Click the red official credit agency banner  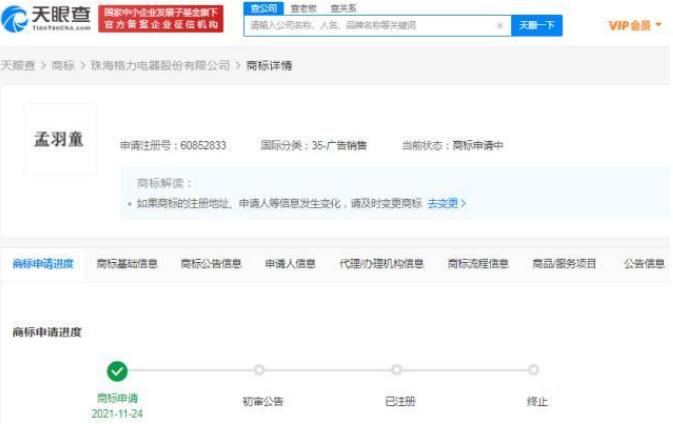click(x=161, y=19)
